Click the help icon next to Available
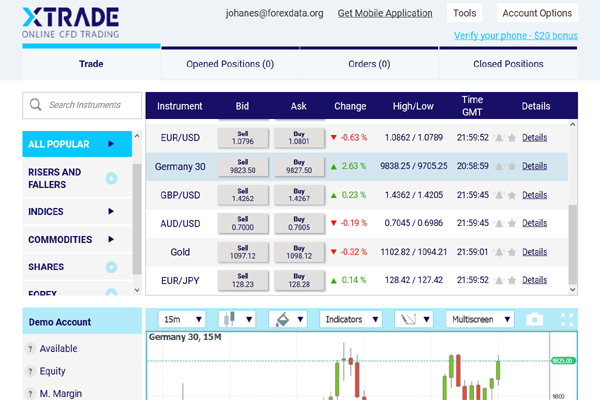The image size is (600, 400). pos(30,349)
